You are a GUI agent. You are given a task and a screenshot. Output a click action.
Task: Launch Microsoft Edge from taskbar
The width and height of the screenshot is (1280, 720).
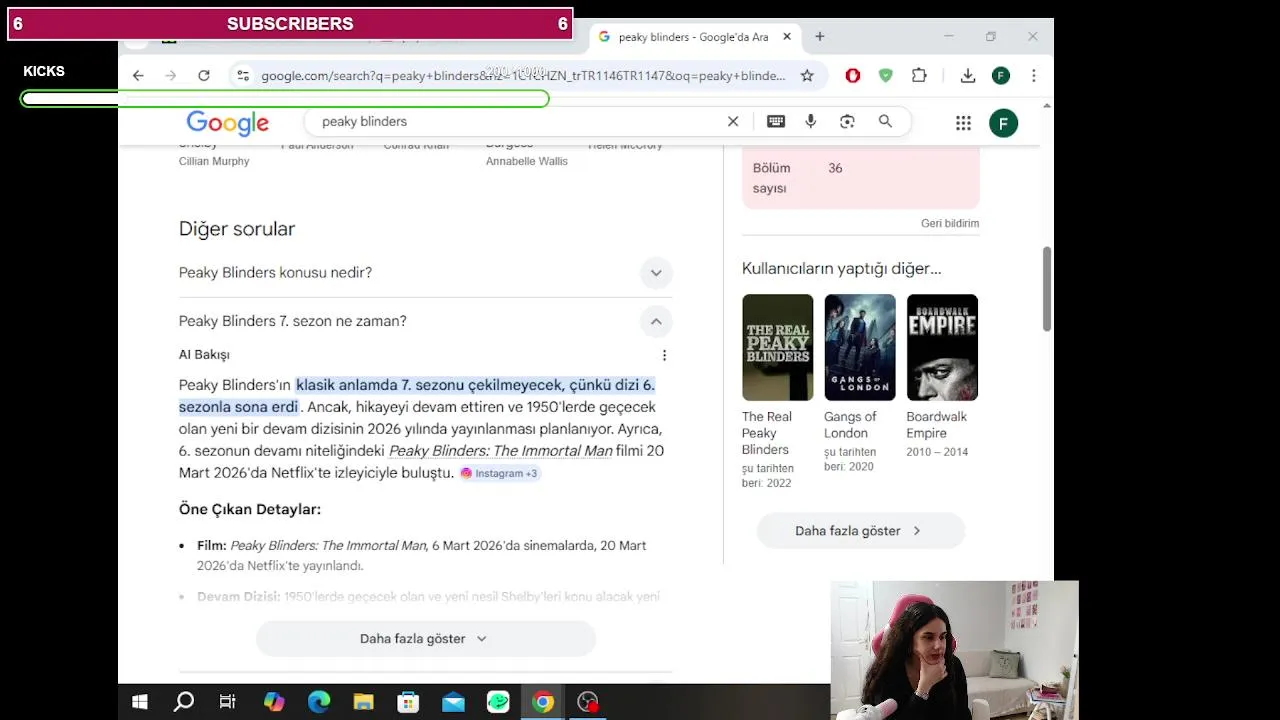point(319,702)
